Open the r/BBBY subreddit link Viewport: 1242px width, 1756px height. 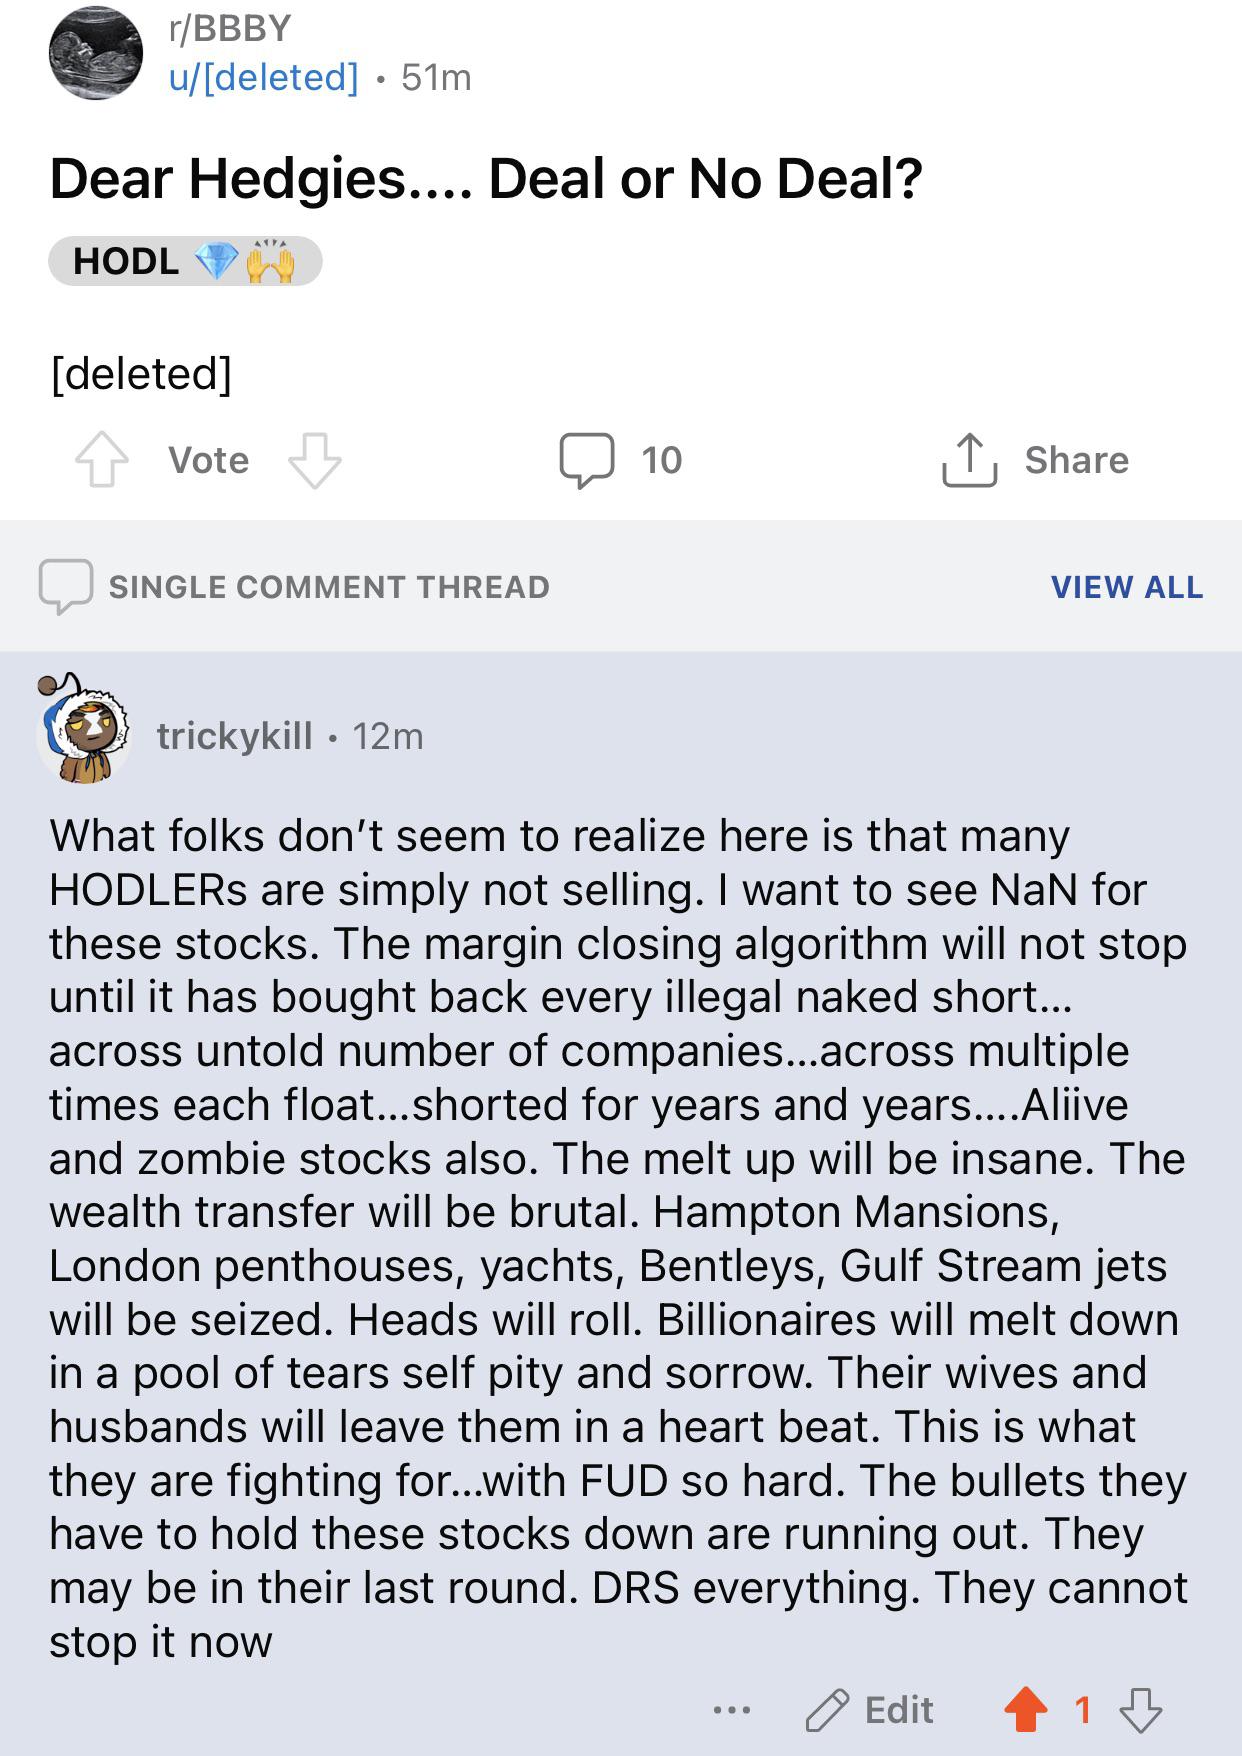tap(230, 28)
